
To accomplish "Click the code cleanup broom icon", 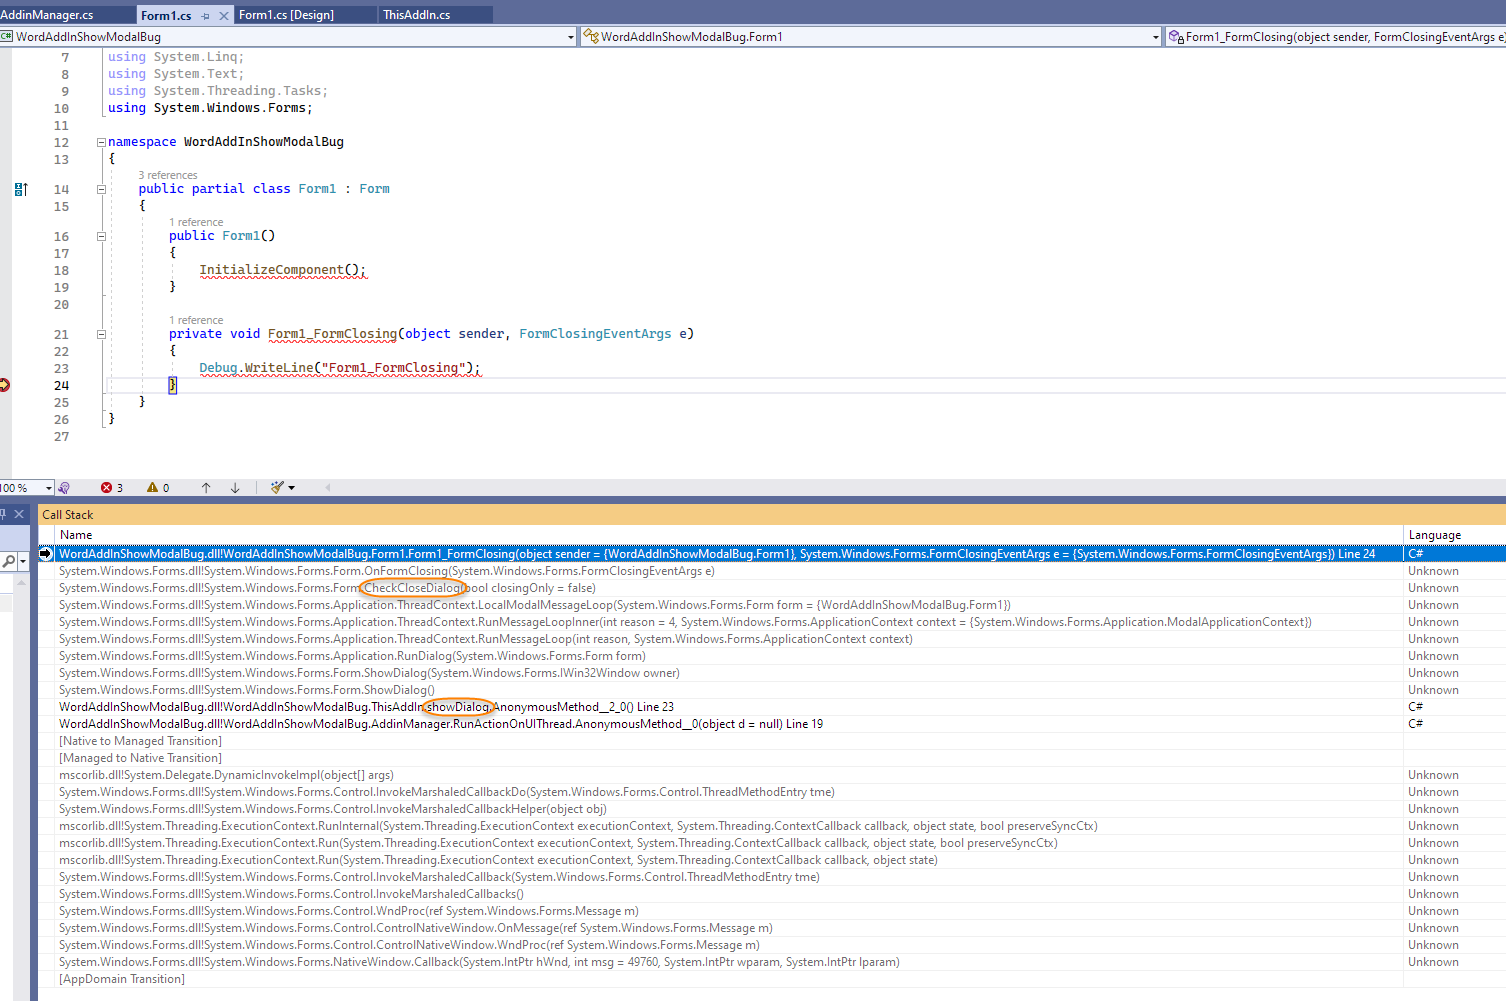I will tap(277, 487).
